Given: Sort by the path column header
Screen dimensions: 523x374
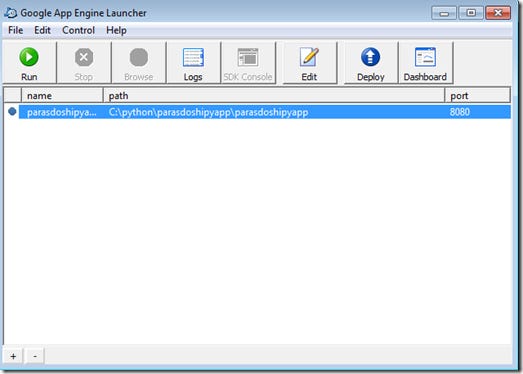Looking at the screenshot, I should coord(274,96).
